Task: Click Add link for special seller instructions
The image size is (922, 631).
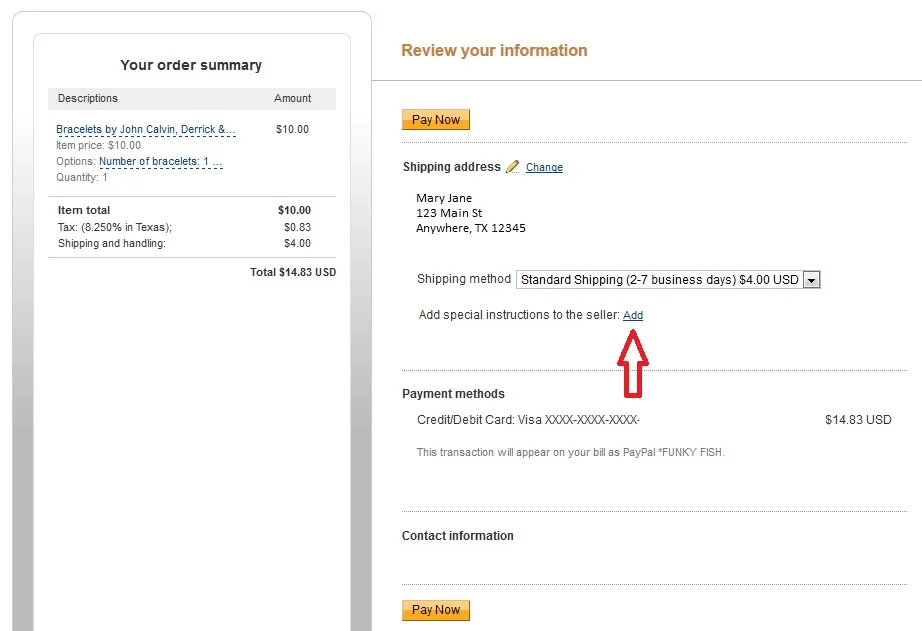Action: click(x=633, y=315)
